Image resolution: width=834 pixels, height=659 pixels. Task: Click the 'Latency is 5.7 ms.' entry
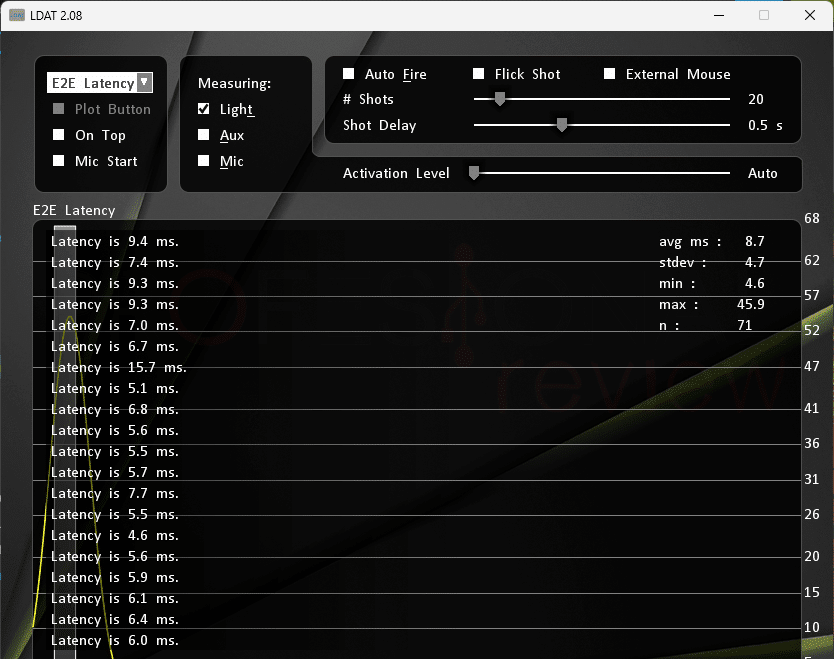click(x=115, y=473)
